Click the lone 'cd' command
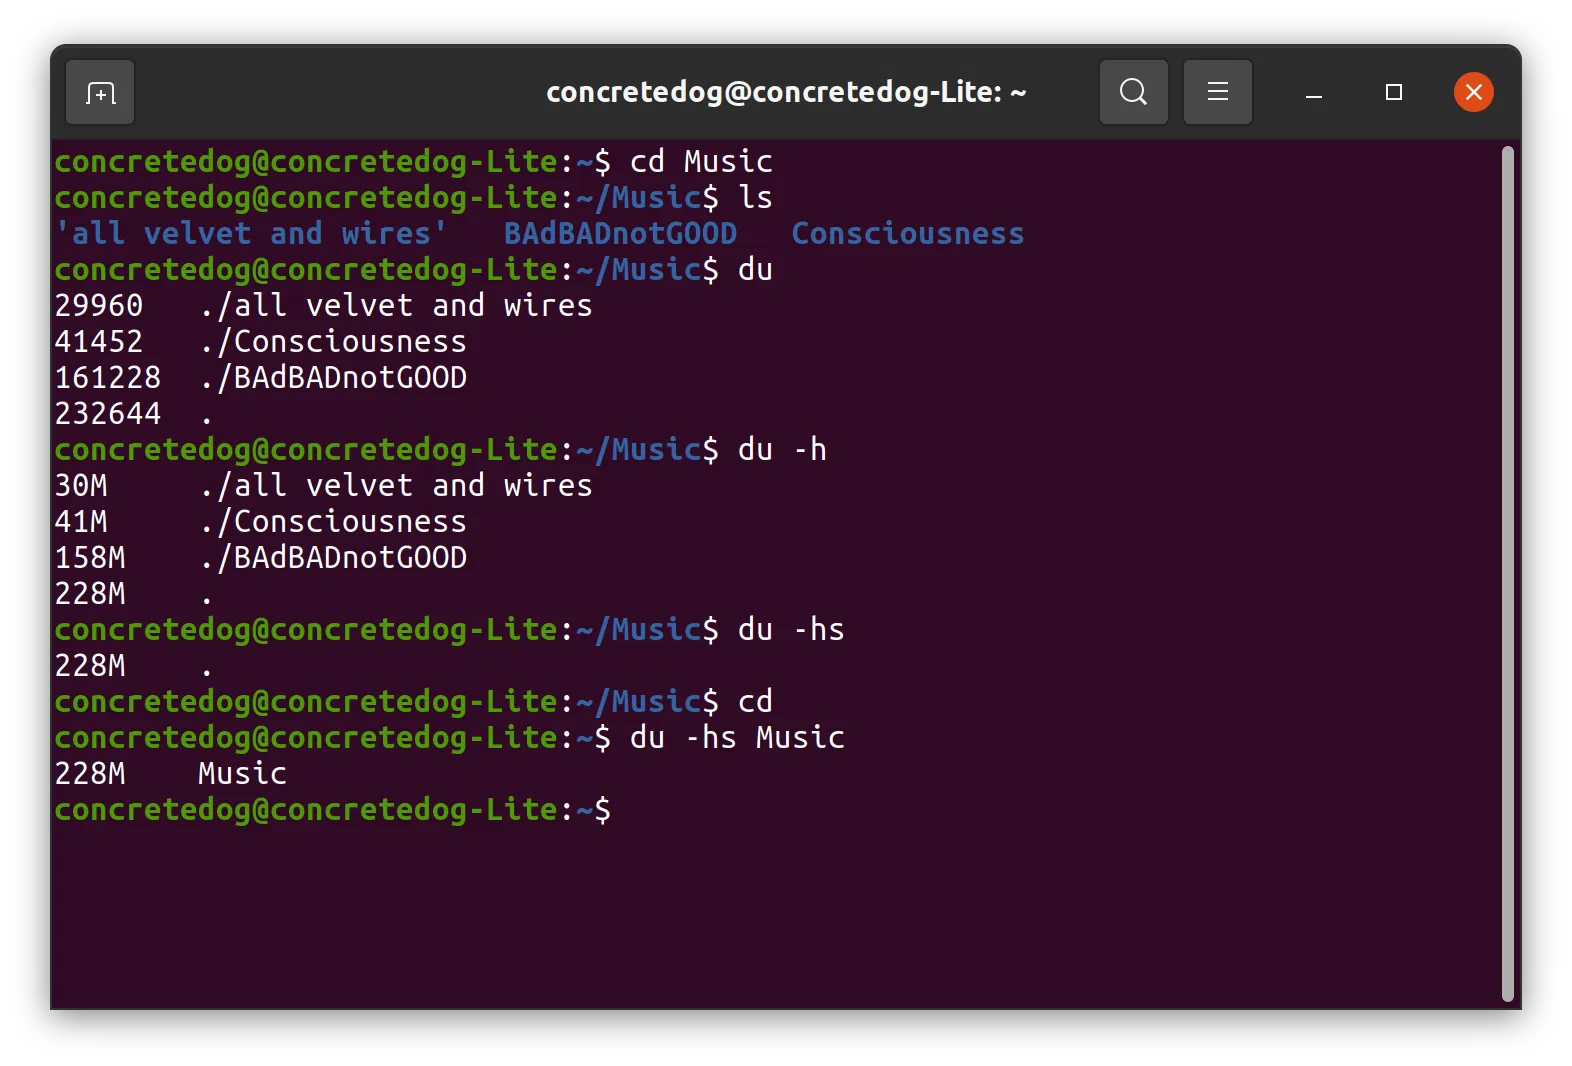This screenshot has width=1572, height=1066. pyautogui.click(x=755, y=701)
